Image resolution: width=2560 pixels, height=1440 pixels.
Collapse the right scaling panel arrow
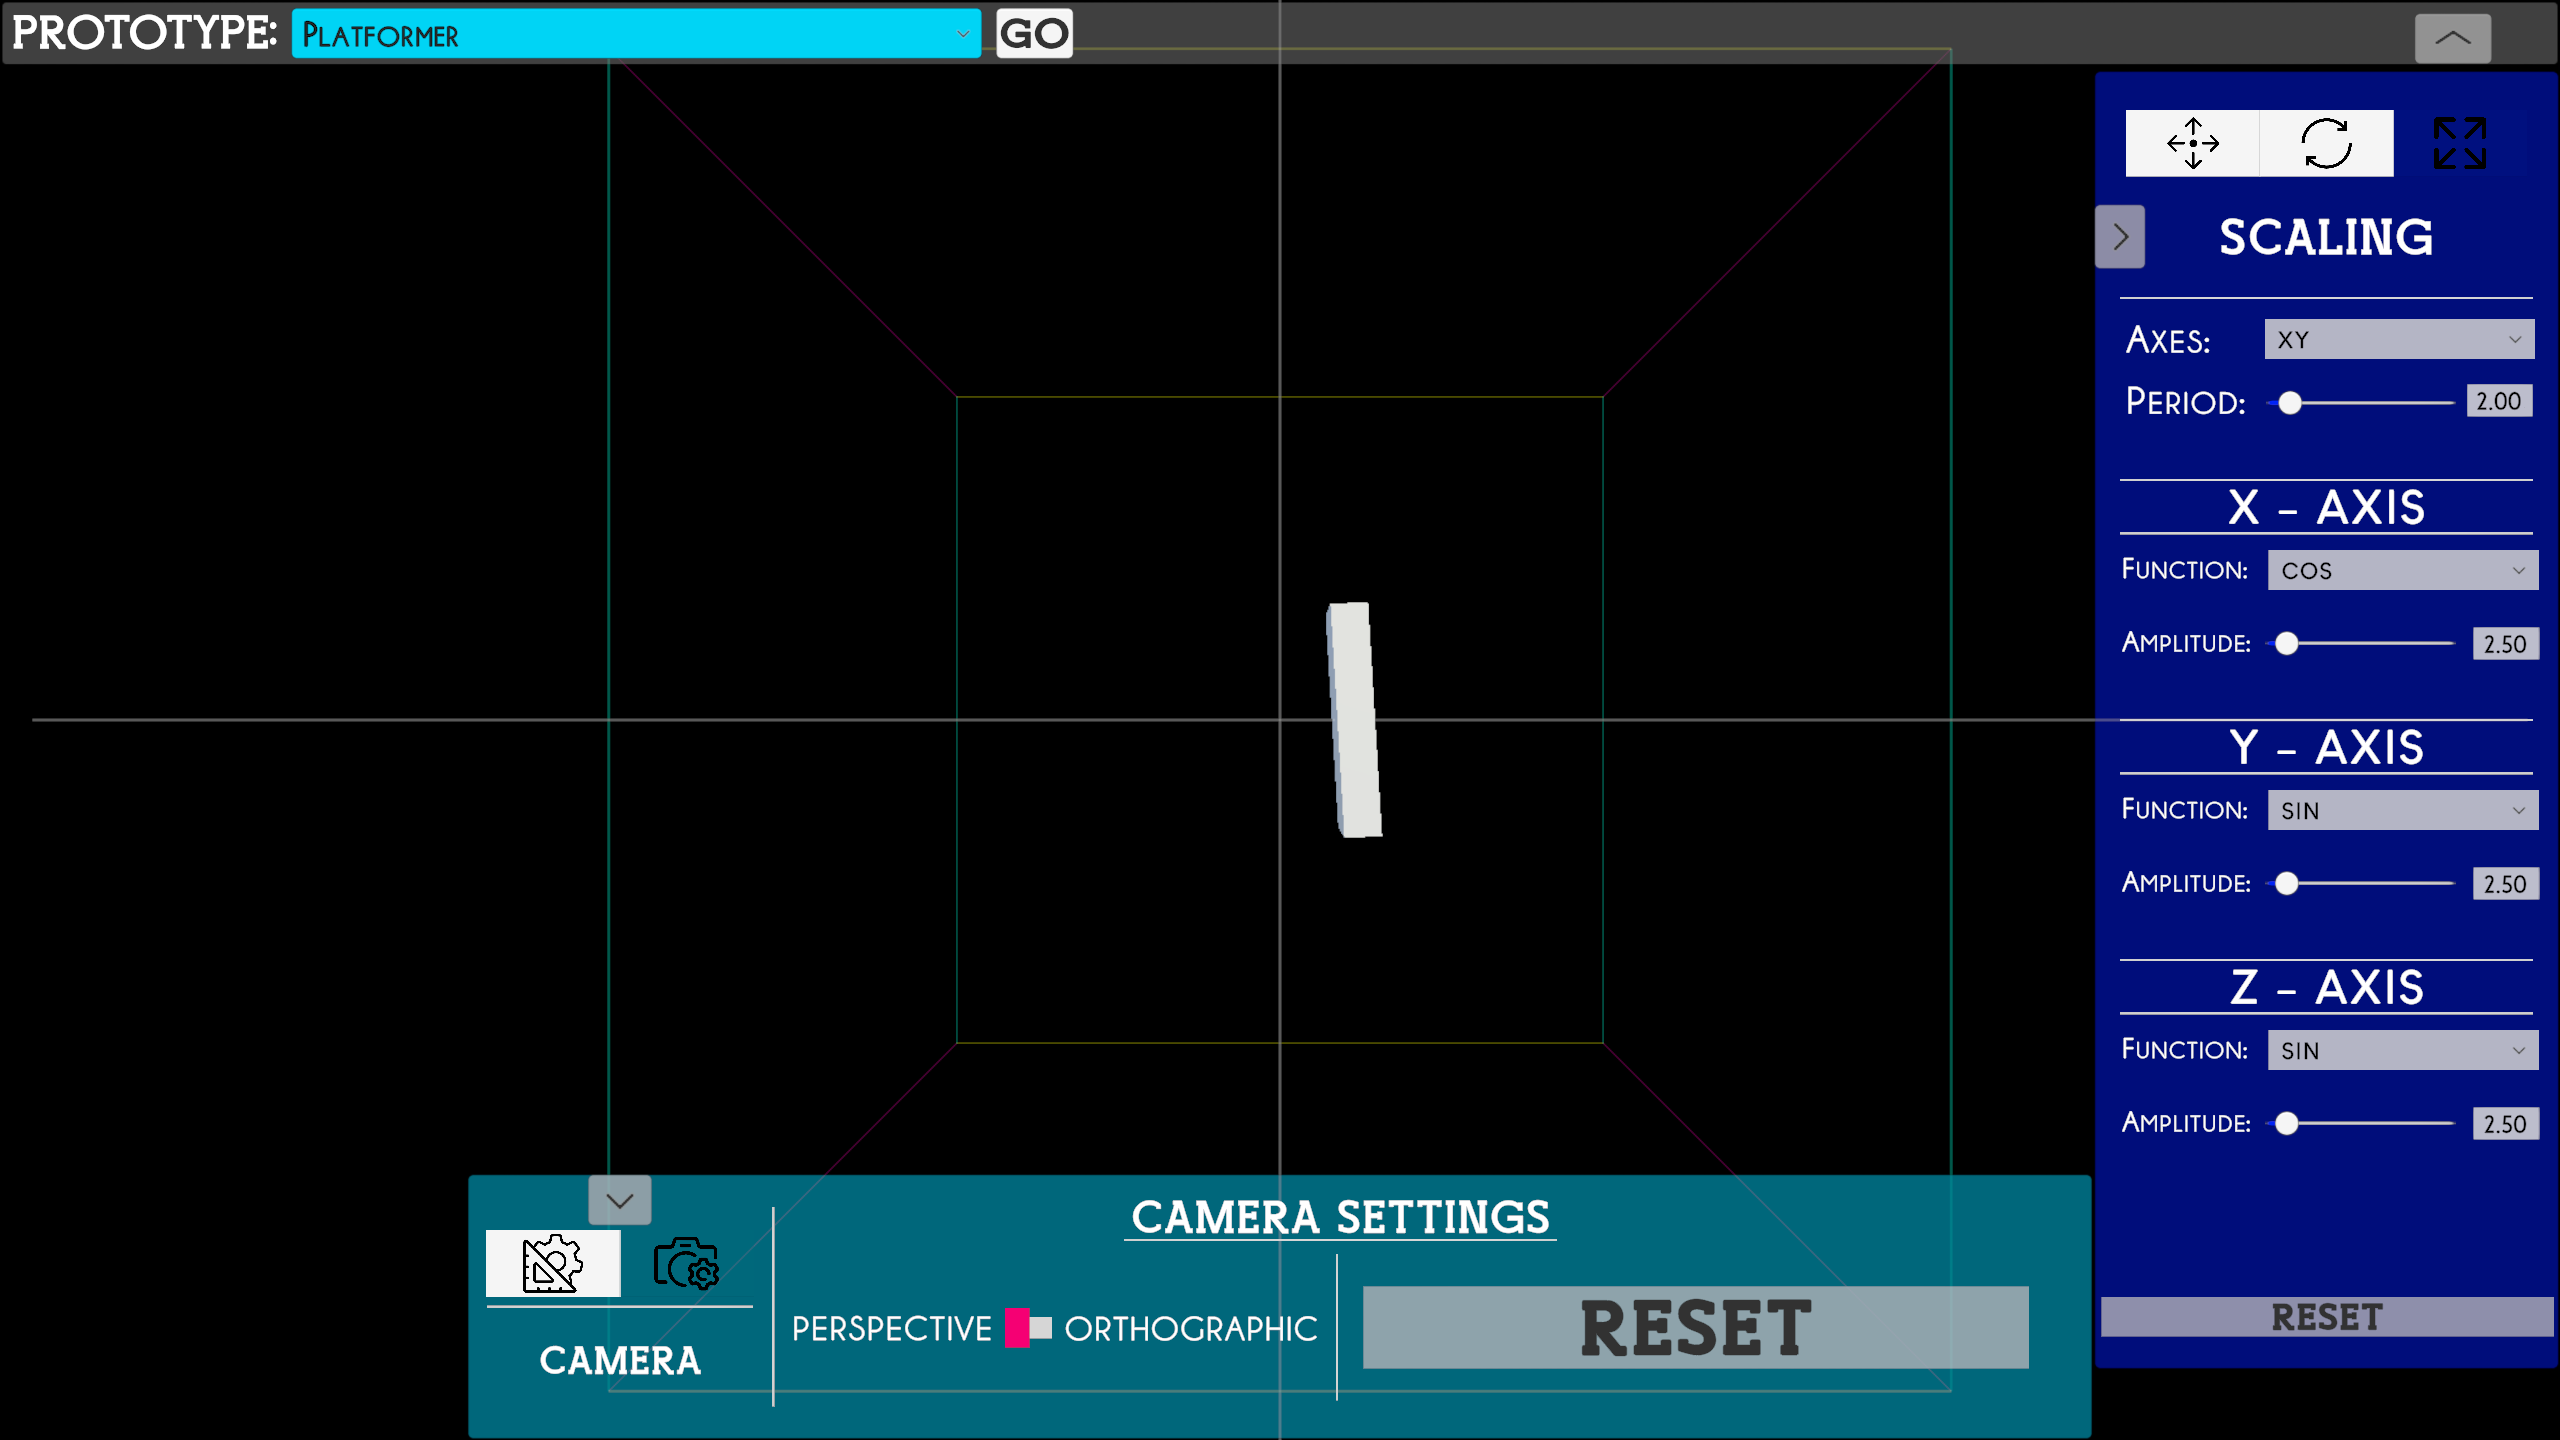pyautogui.click(x=2120, y=237)
